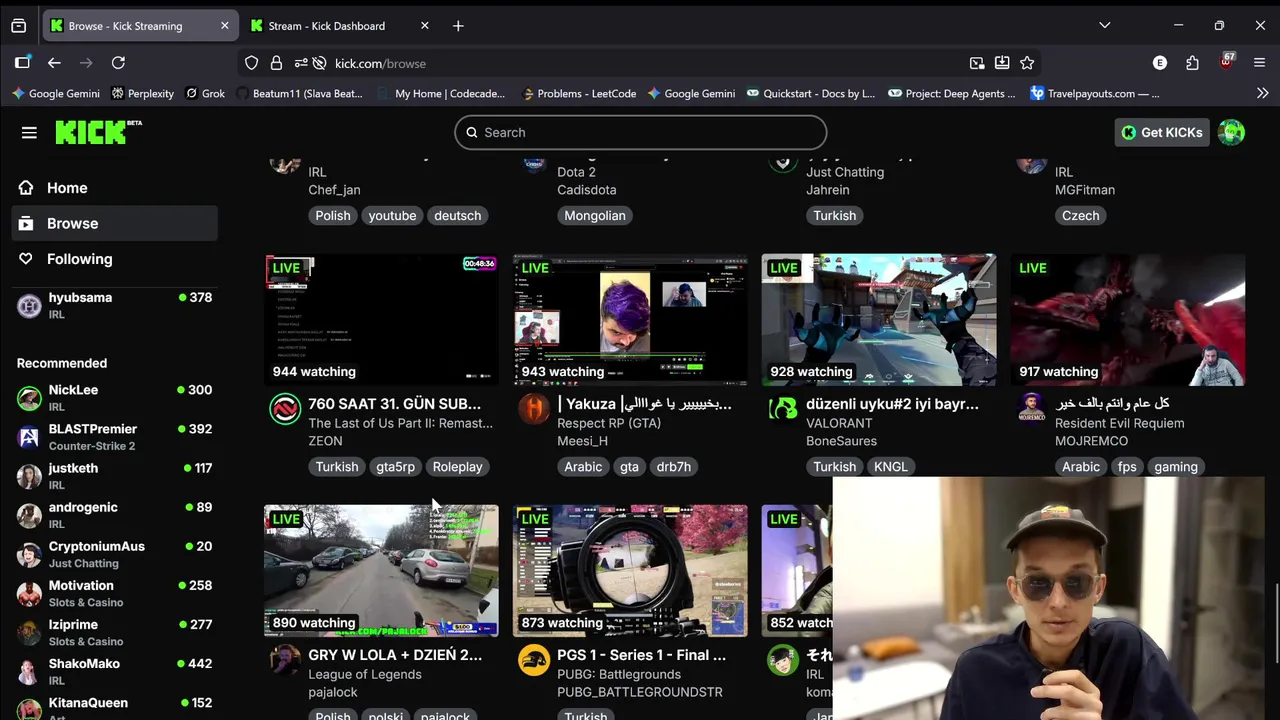Switch to Stream - Kick Dashboard tab
This screenshot has height=720, width=1280.
pos(338,26)
